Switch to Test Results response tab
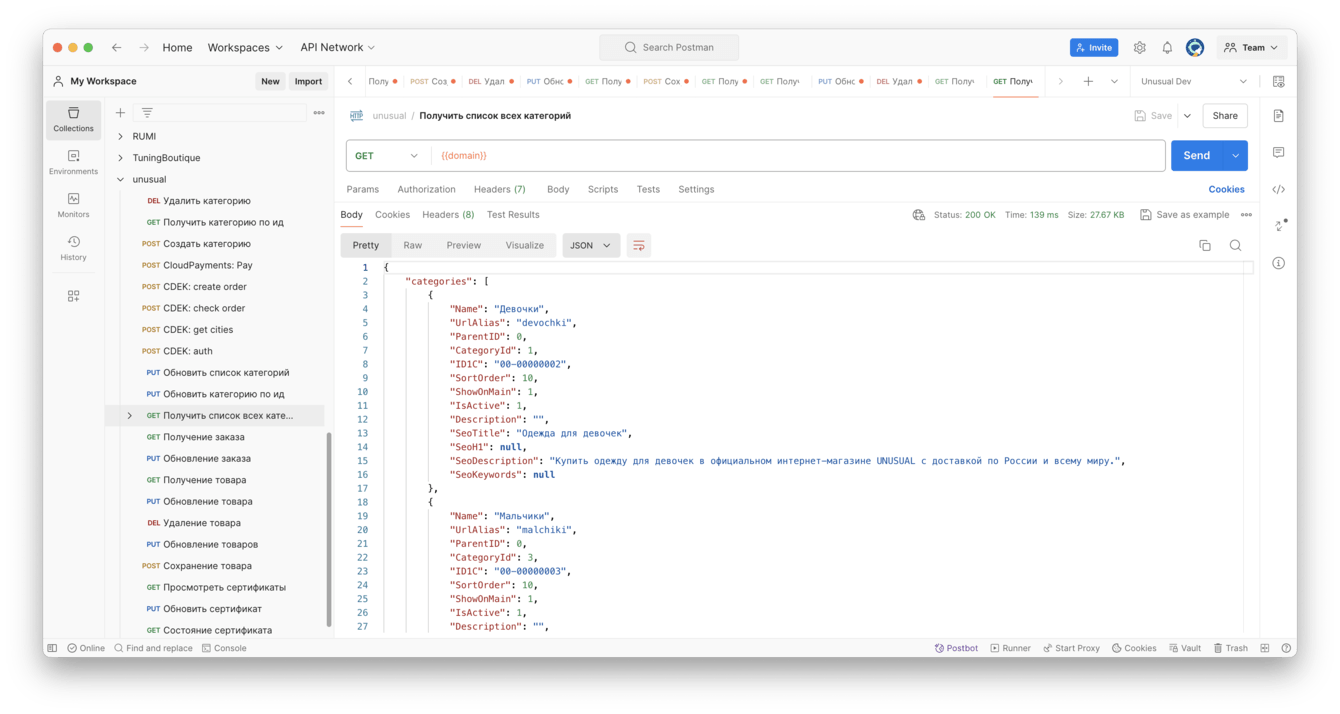This screenshot has width=1340, height=714. coord(513,215)
